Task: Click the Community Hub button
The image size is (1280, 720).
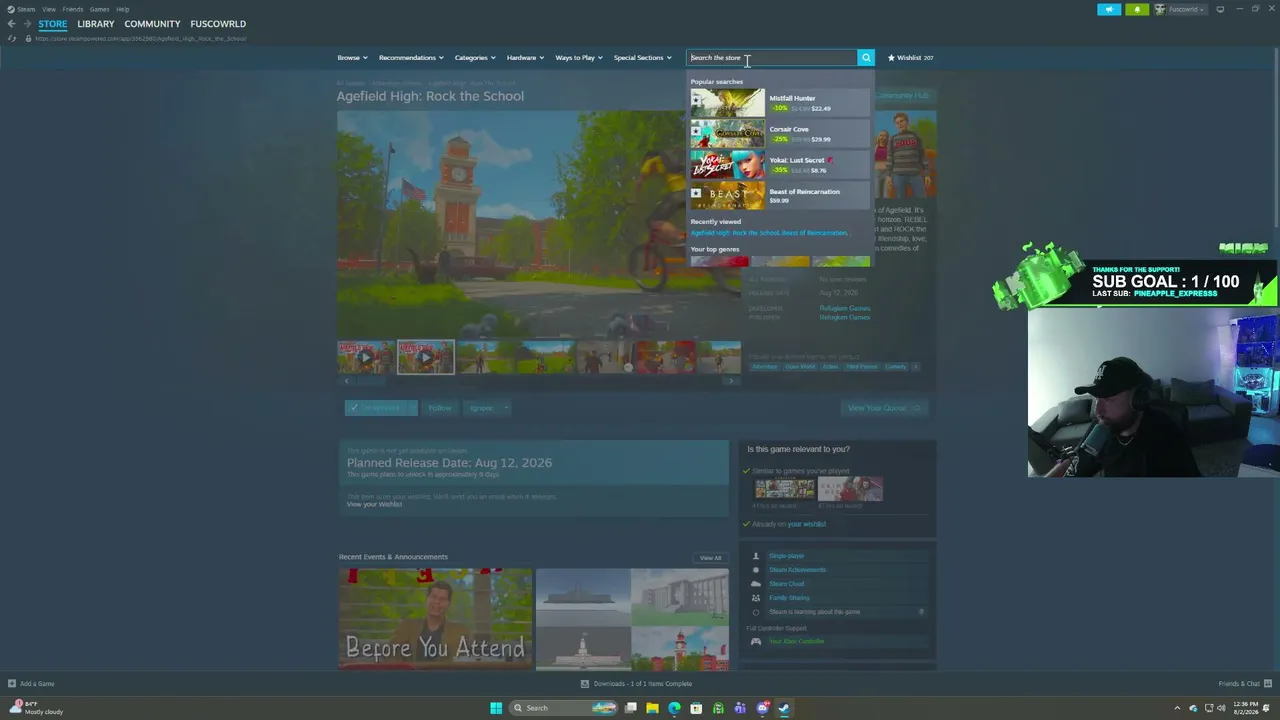Action: coord(903,96)
